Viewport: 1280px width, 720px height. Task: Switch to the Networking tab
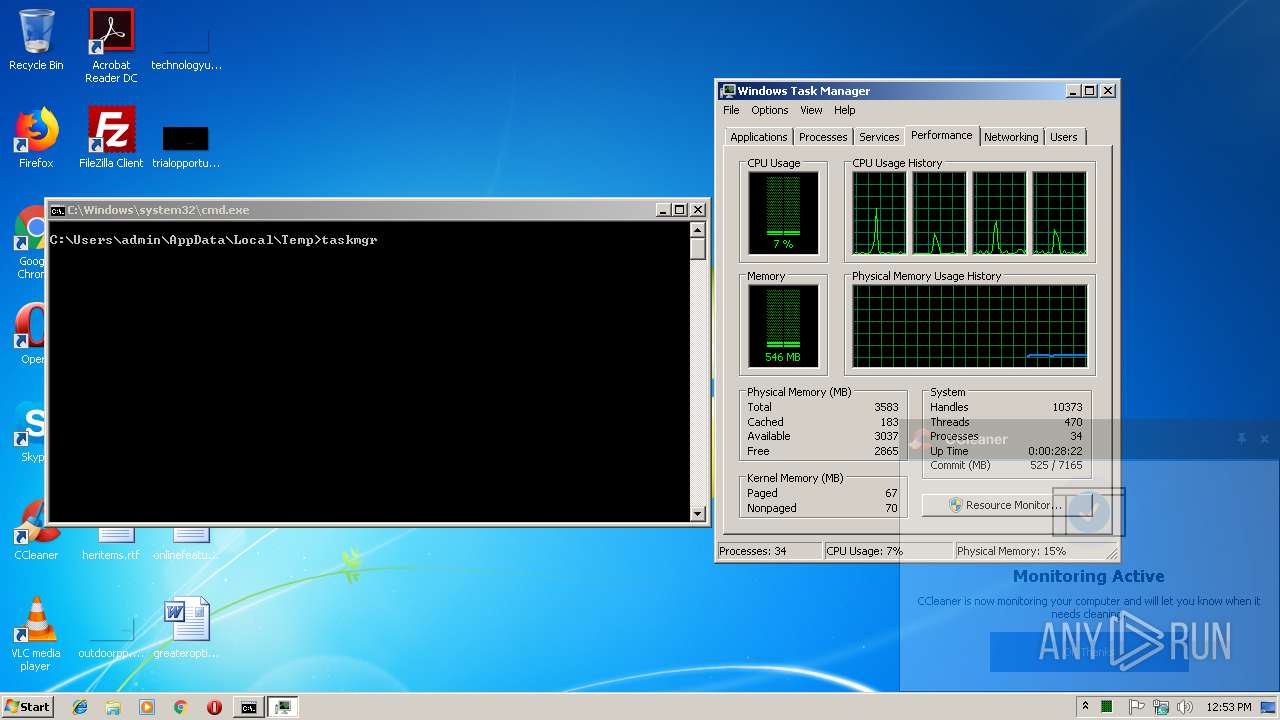coord(1011,137)
